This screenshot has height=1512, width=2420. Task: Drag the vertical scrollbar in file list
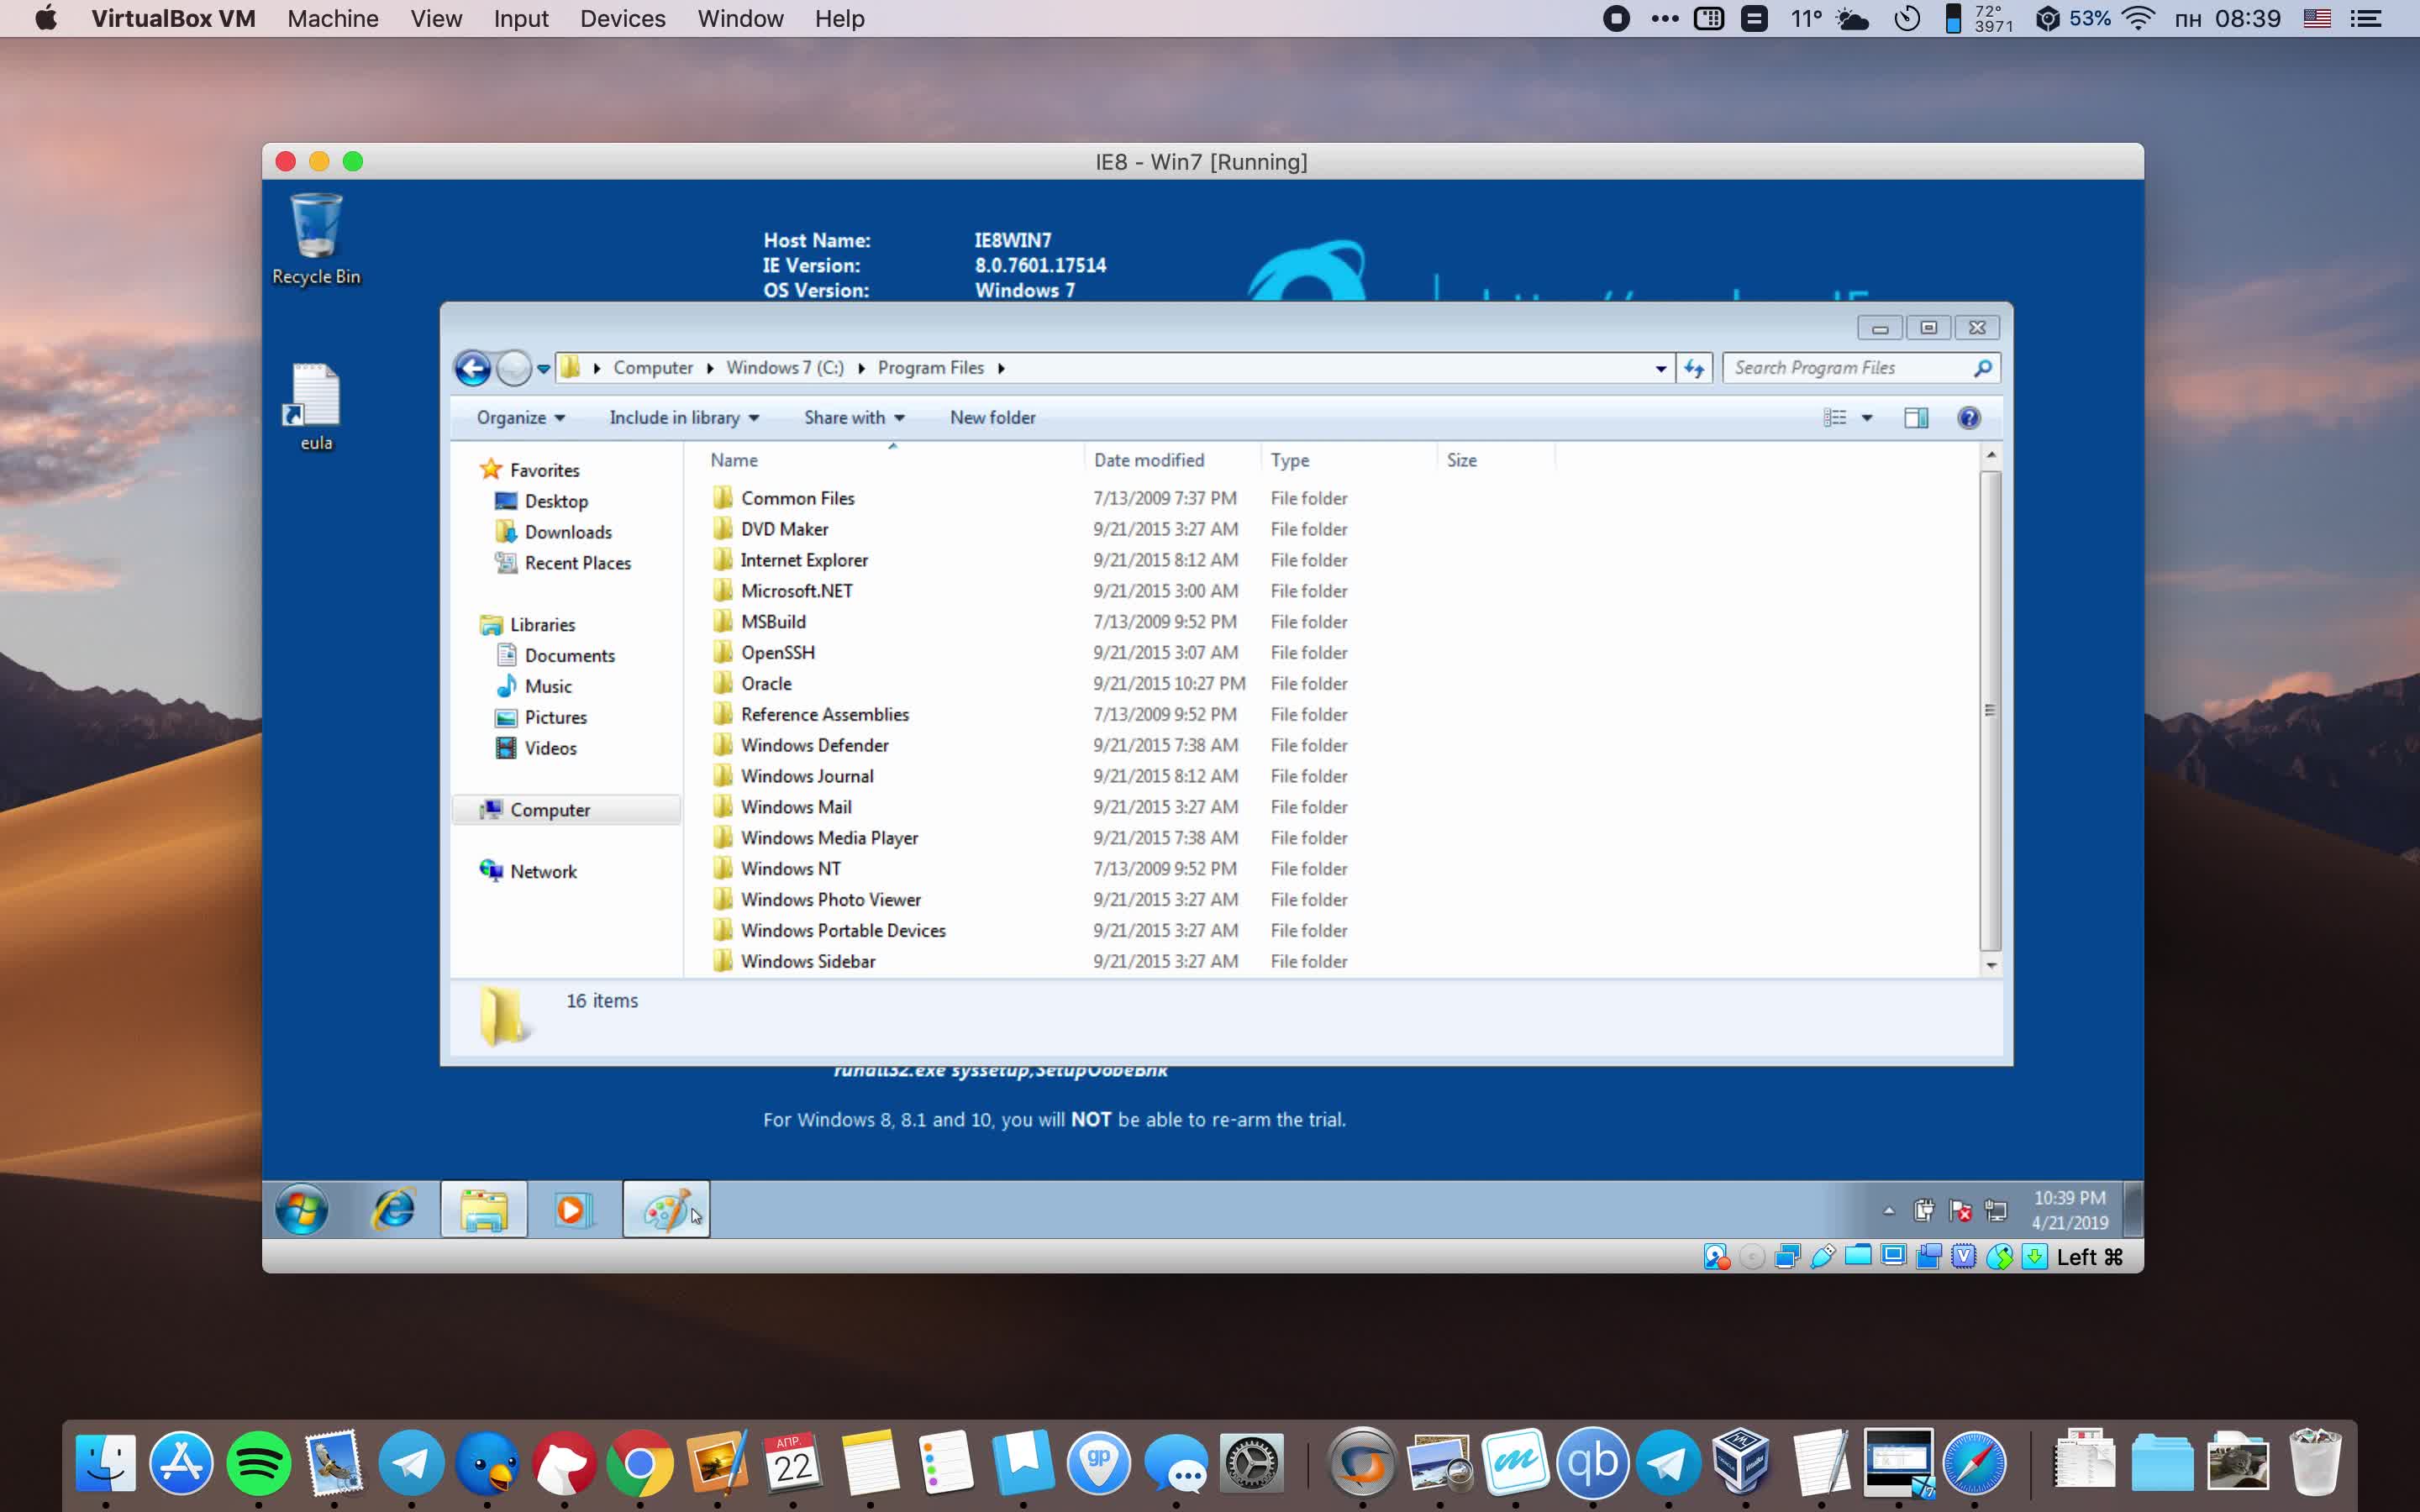pos(1990,711)
